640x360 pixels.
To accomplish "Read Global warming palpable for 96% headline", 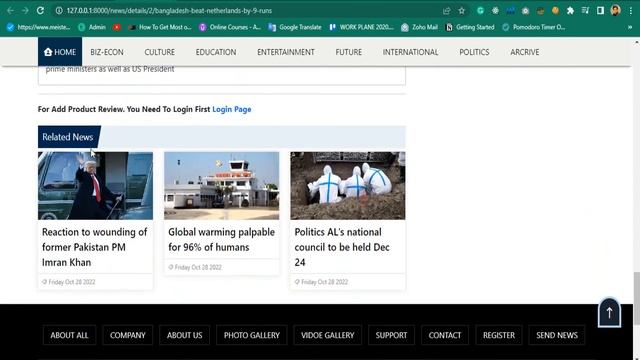I will click(x=222, y=240).
